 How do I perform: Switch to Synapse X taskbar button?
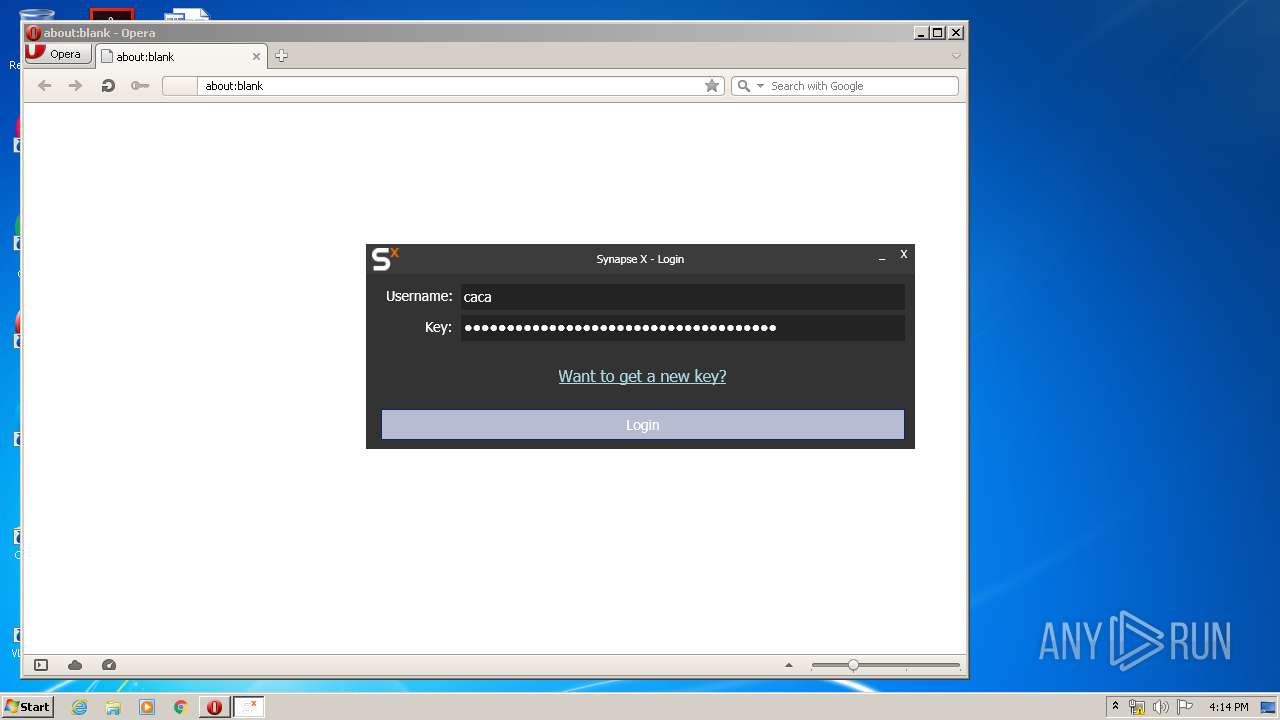click(250, 707)
